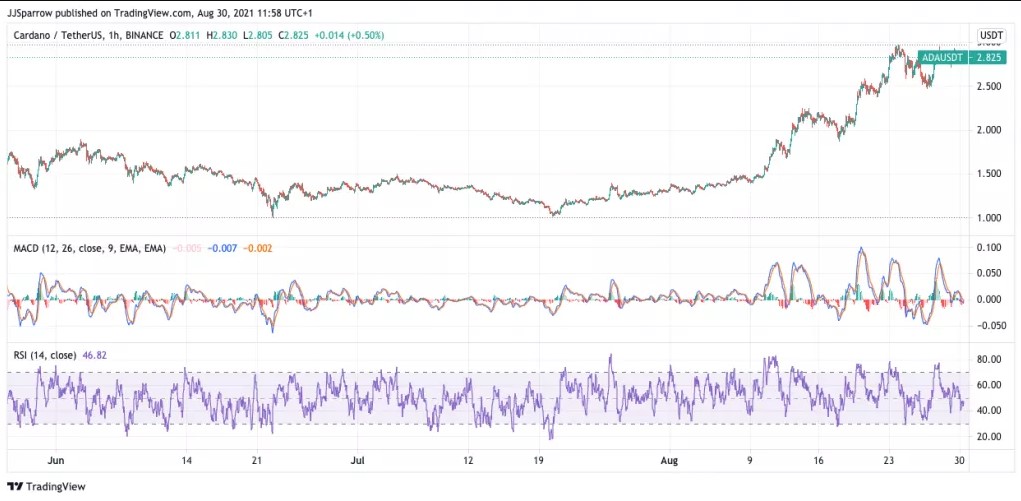
Task: Click the TradingView logo at the bottom
Action: click(x=46, y=487)
